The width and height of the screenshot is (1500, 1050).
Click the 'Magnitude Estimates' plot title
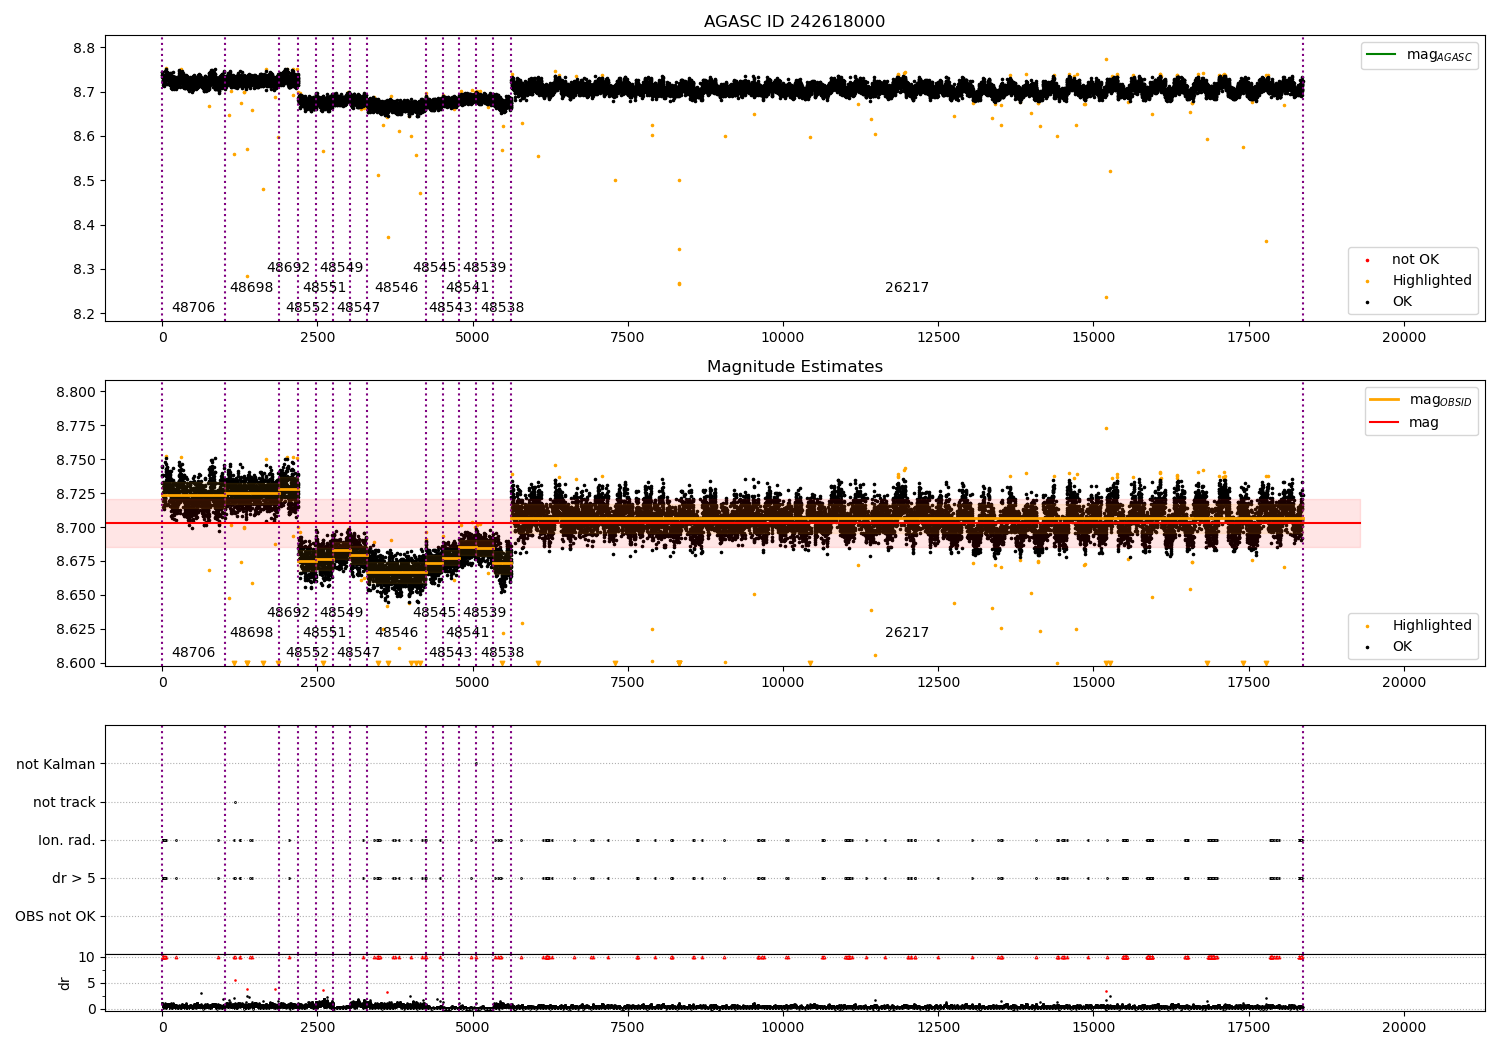(794, 367)
